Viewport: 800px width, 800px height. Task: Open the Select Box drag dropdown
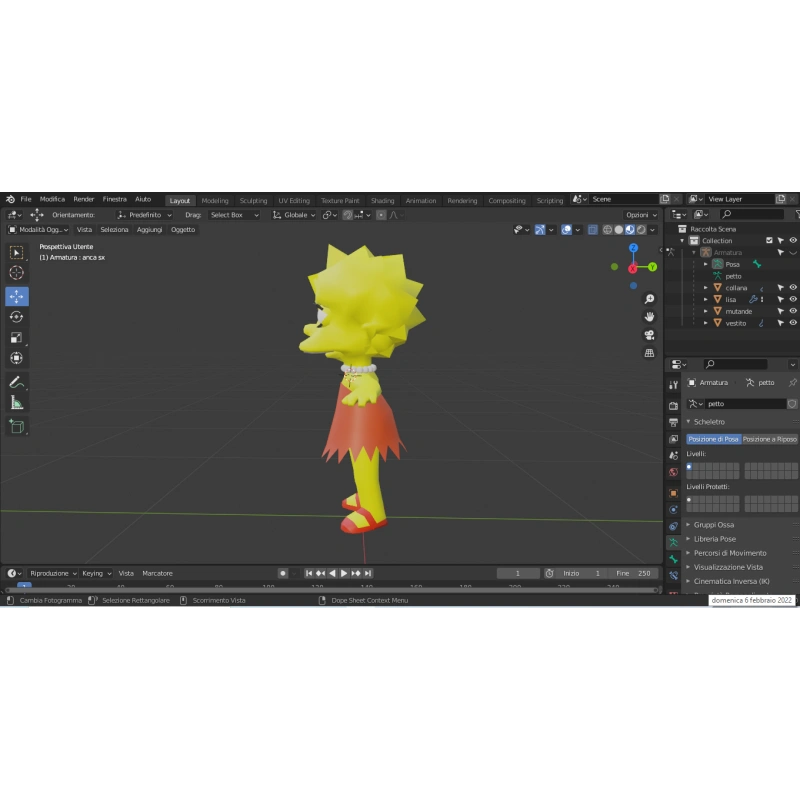tap(234, 215)
